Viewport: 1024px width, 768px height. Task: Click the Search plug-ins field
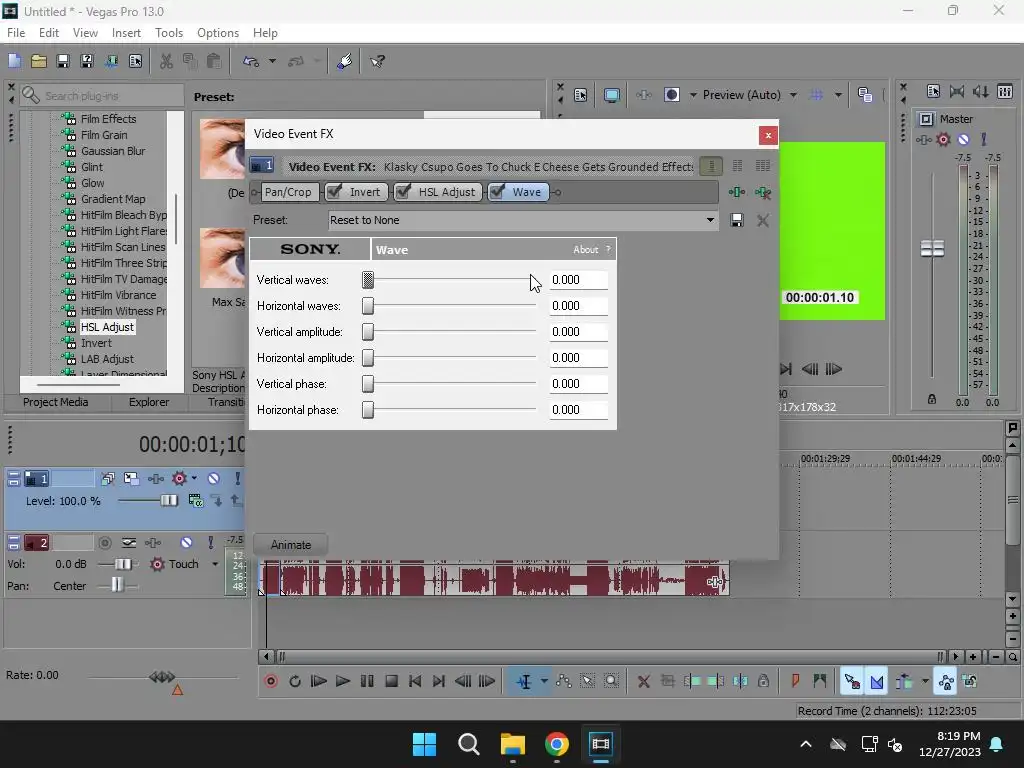tap(102, 95)
